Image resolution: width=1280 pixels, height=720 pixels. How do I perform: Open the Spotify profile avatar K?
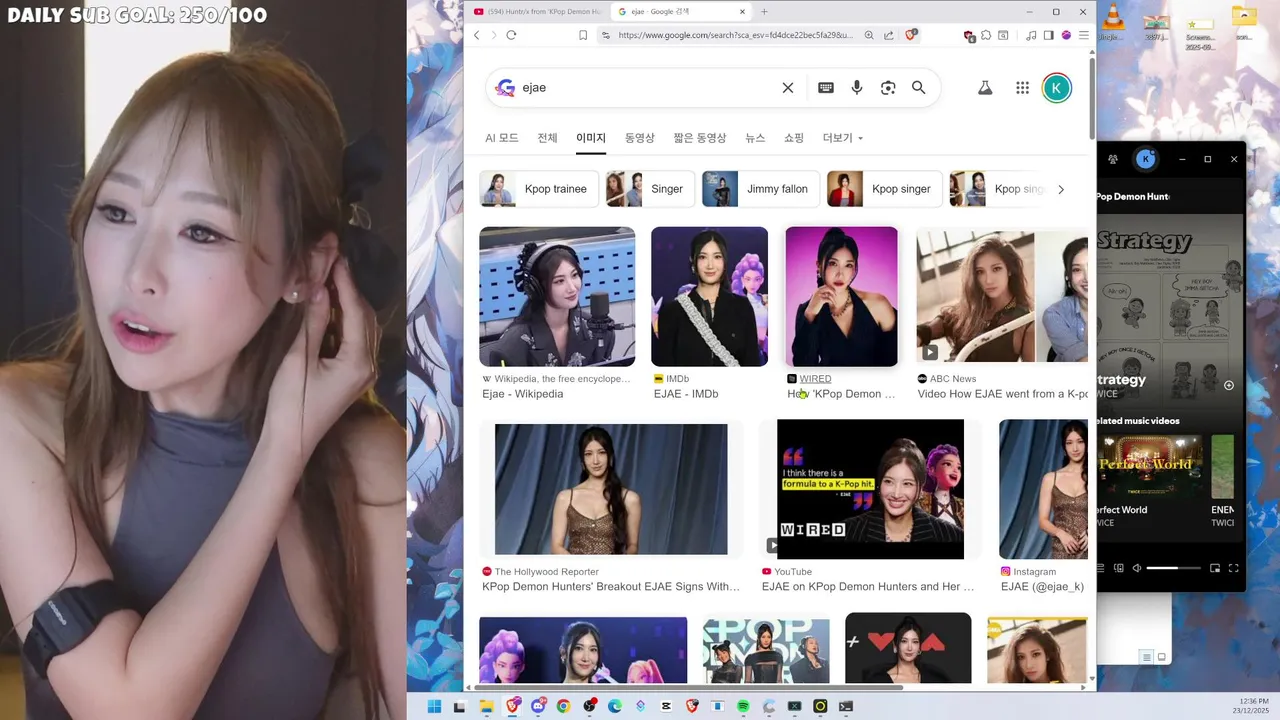tap(1146, 159)
